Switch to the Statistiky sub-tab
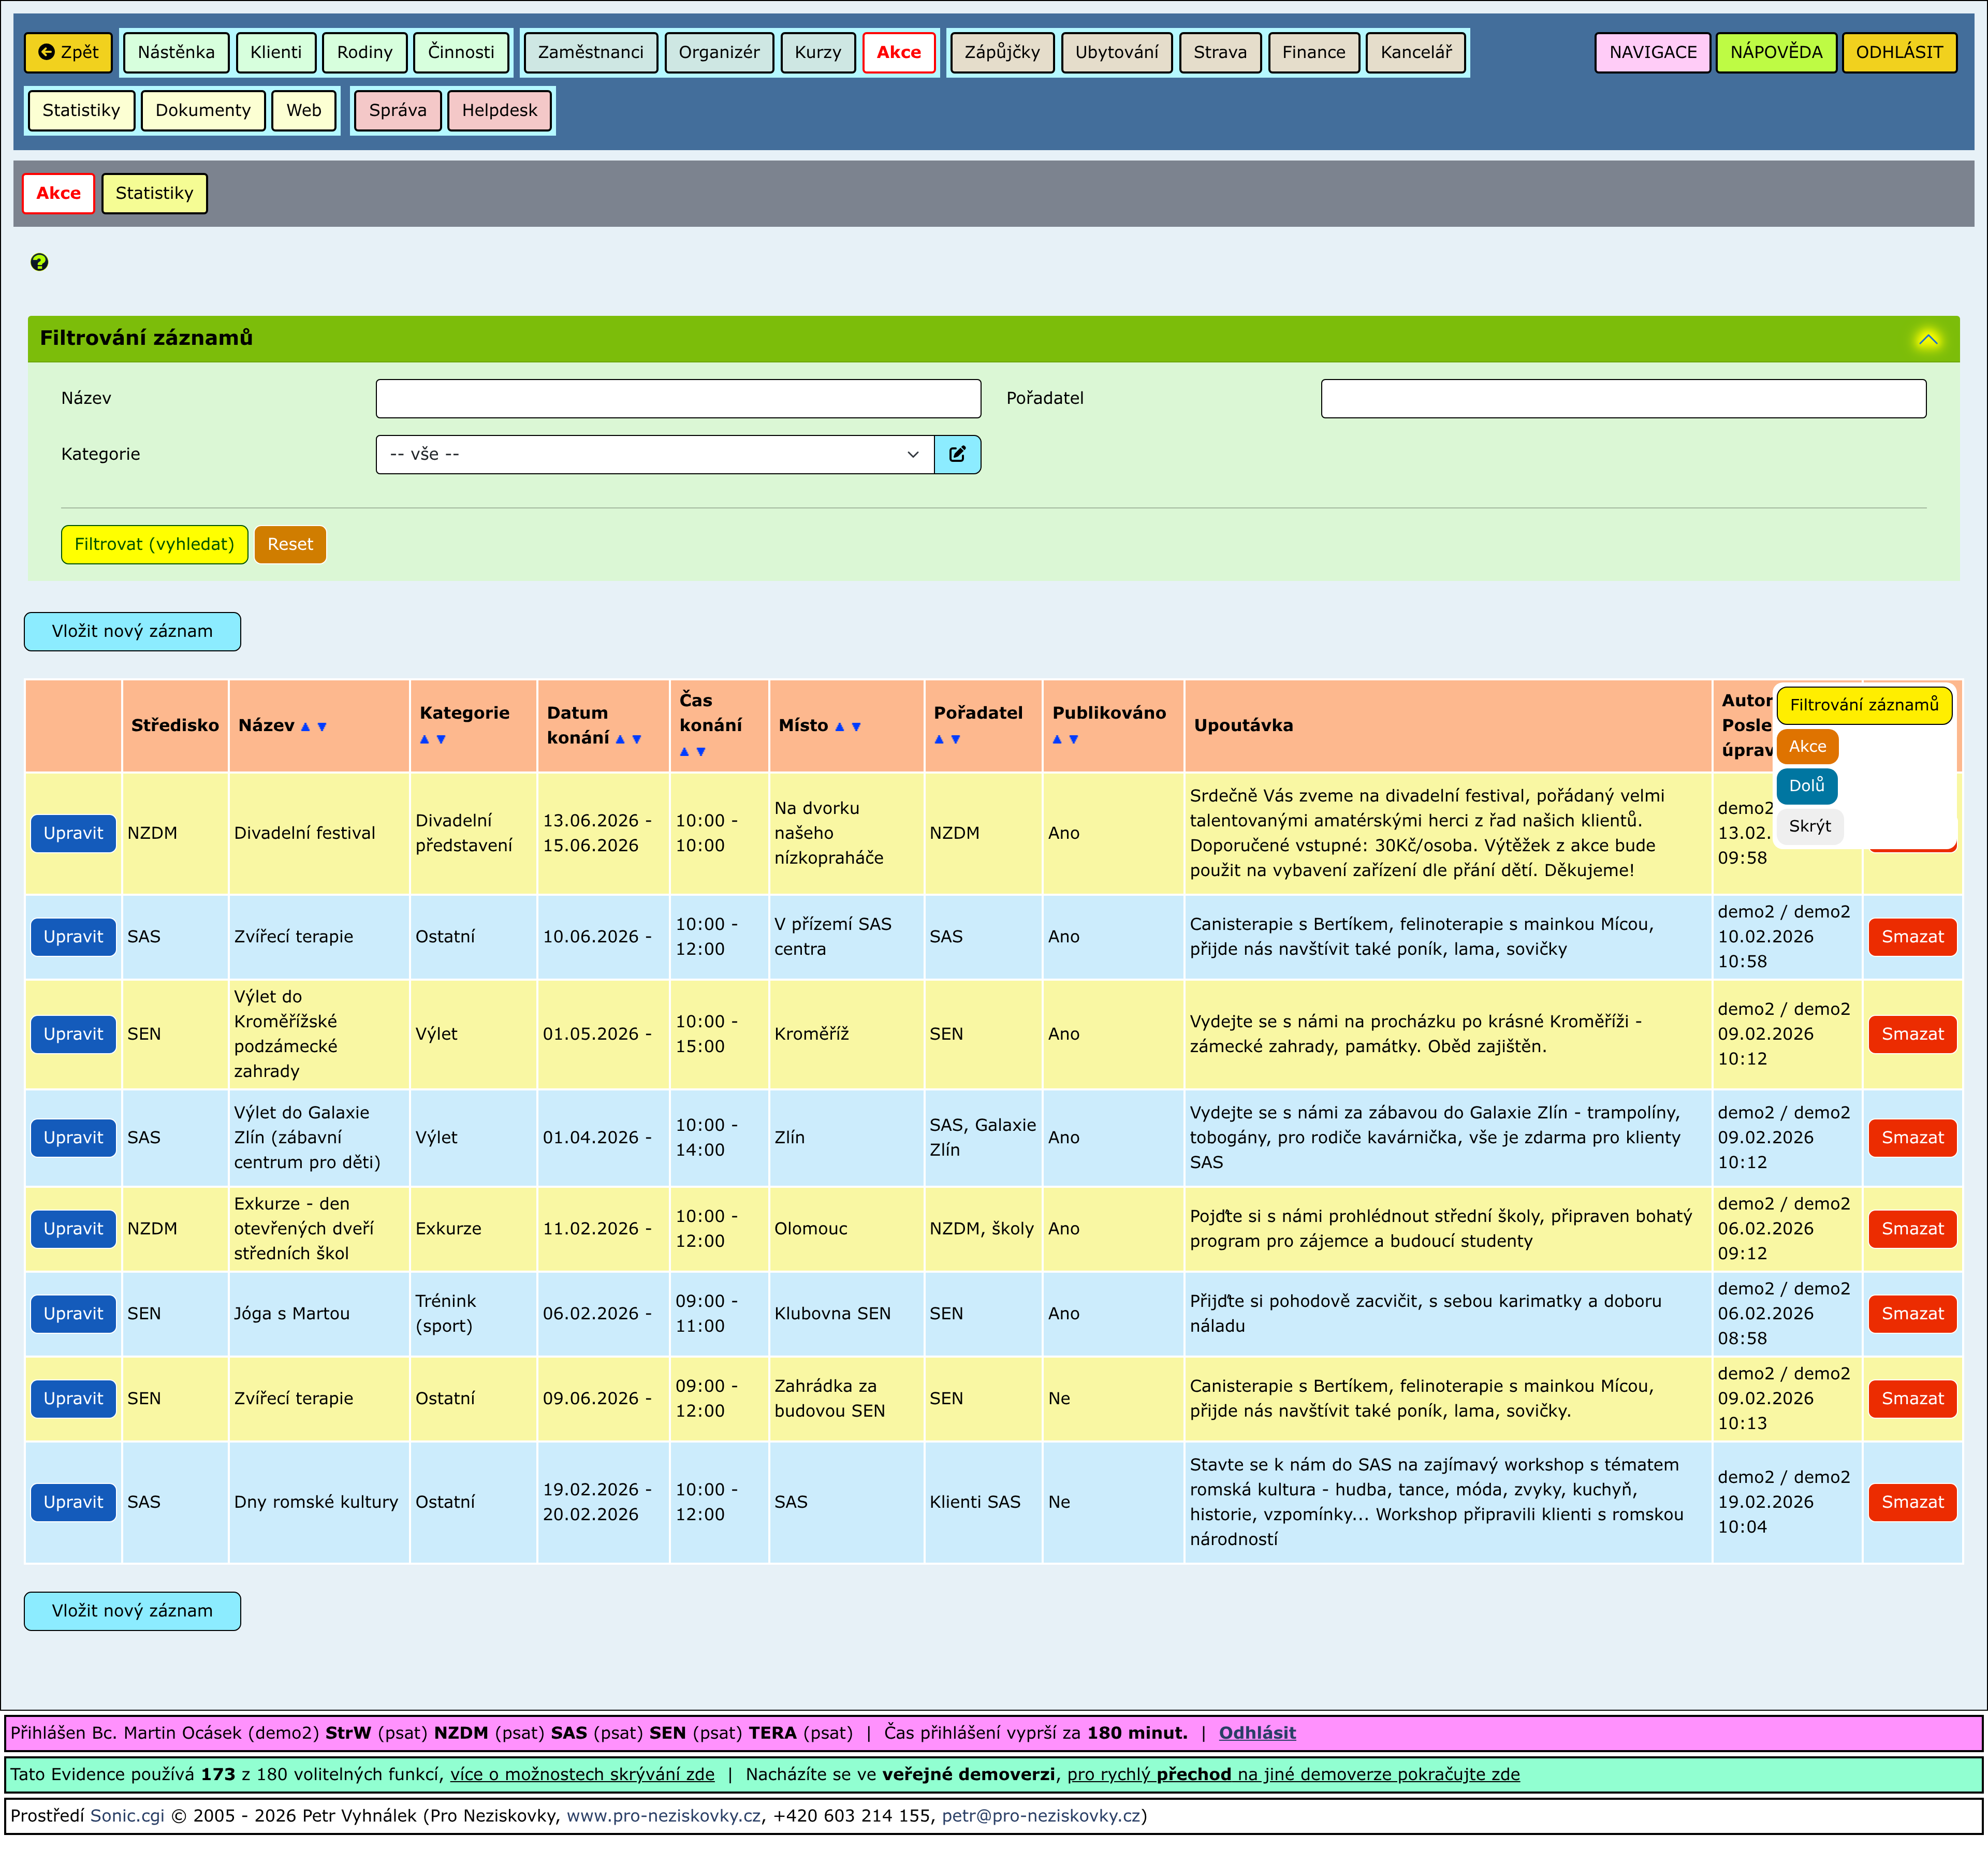1988x1864 pixels. [x=154, y=193]
